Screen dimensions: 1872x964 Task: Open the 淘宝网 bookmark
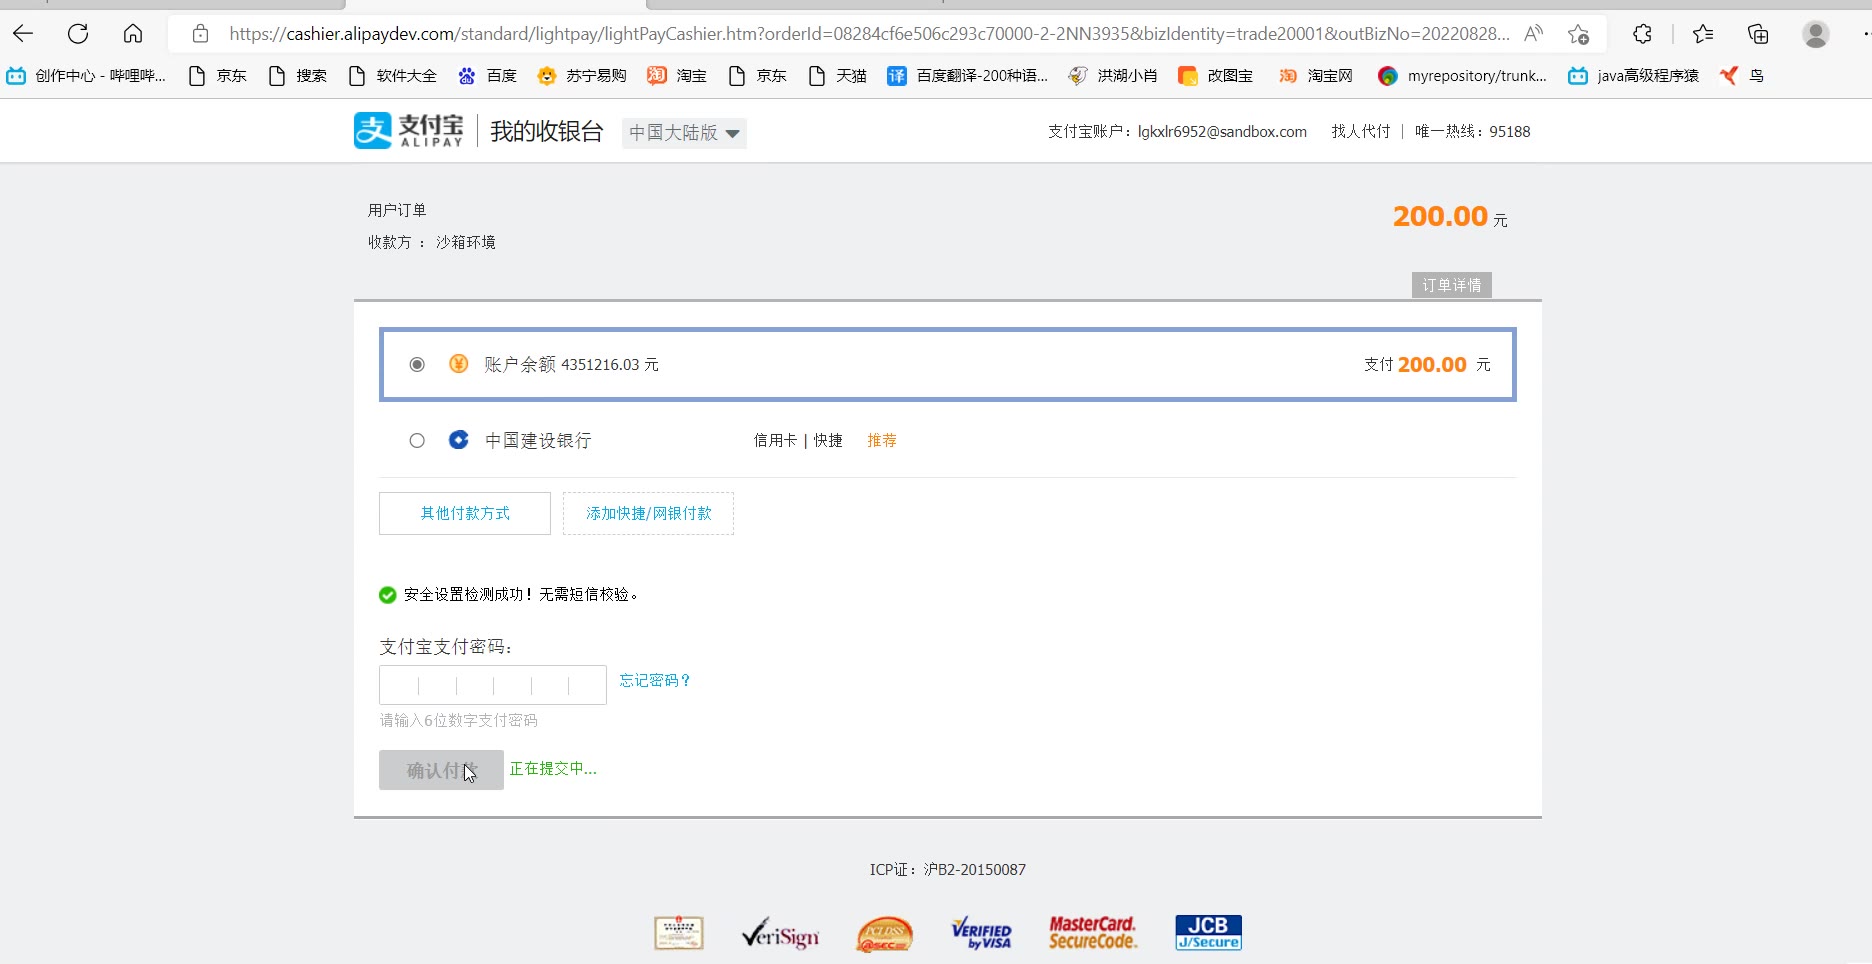tap(1316, 75)
